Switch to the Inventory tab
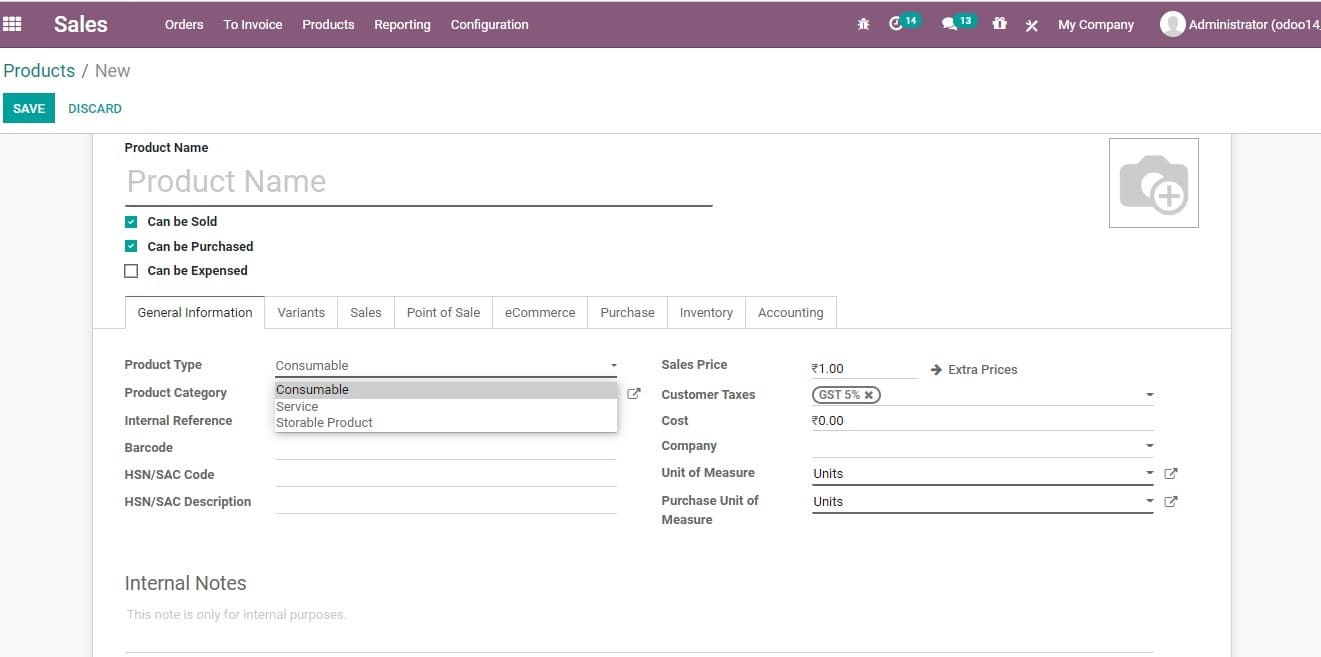Viewport: 1321px width, 657px height. coord(706,312)
